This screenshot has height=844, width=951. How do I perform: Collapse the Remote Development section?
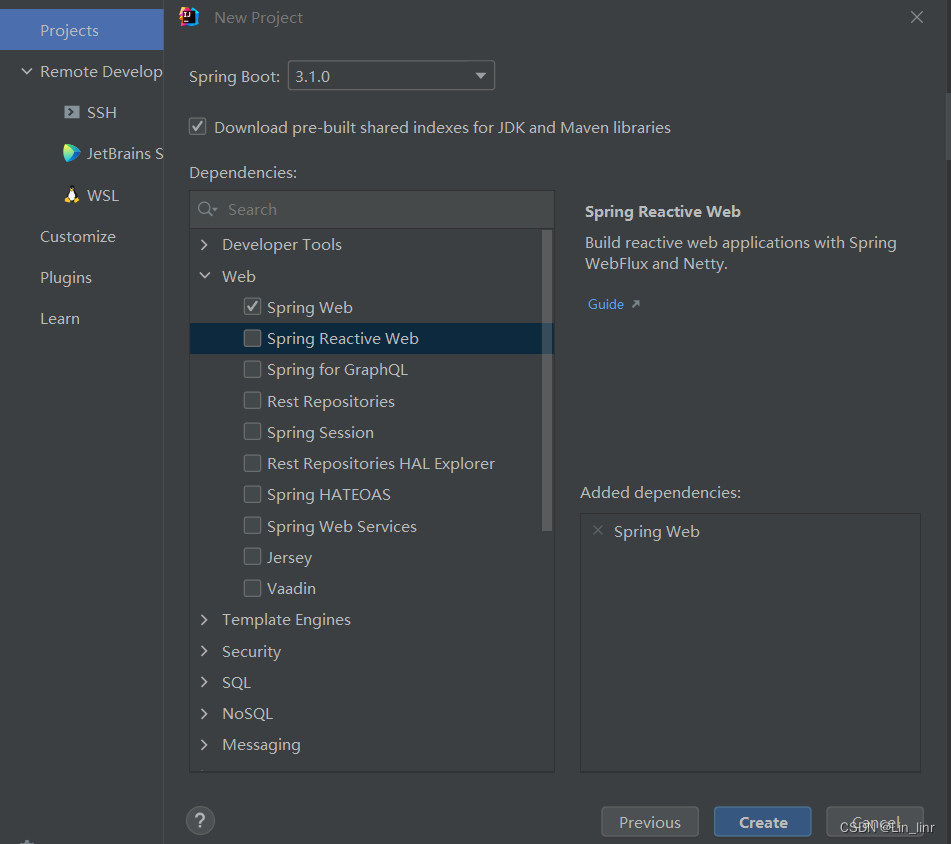click(27, 72)
